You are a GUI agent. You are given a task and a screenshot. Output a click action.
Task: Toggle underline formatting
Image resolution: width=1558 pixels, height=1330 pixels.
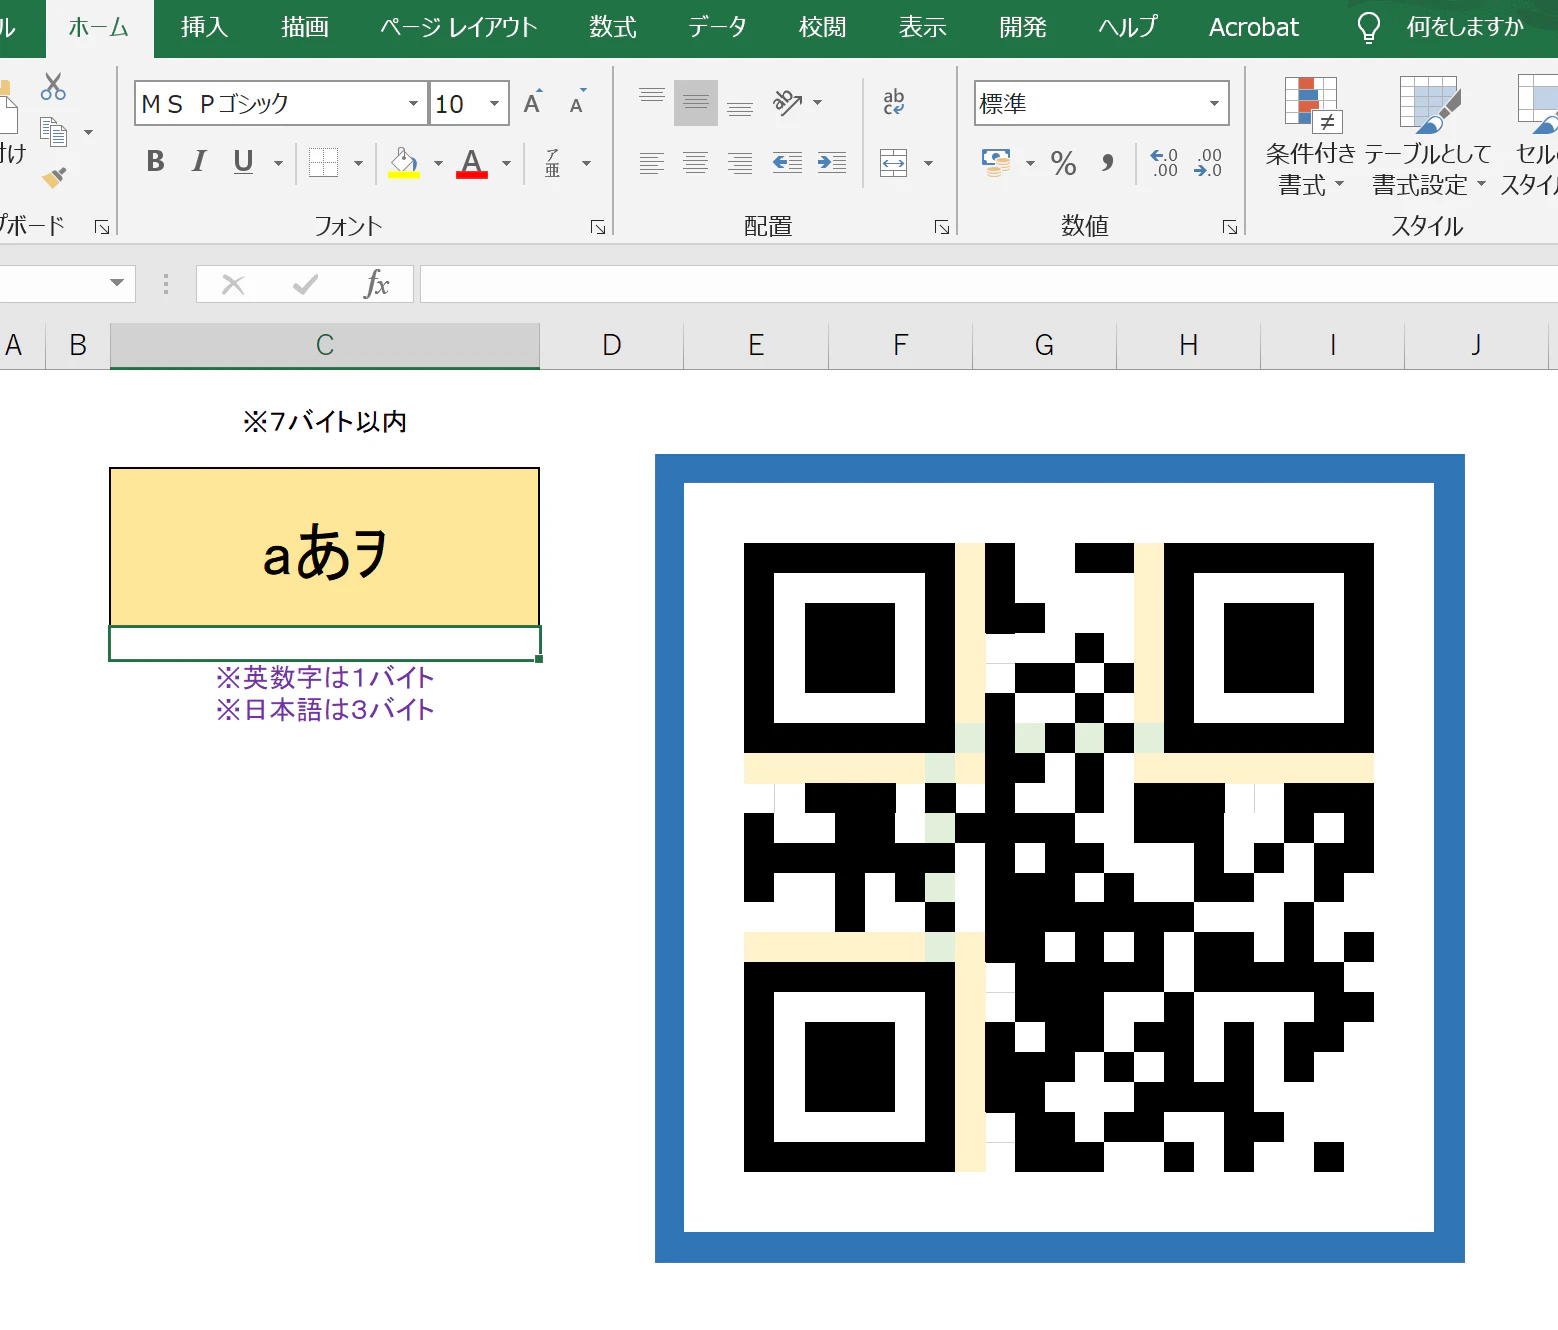pyautogui.click(x=243, y=162)
